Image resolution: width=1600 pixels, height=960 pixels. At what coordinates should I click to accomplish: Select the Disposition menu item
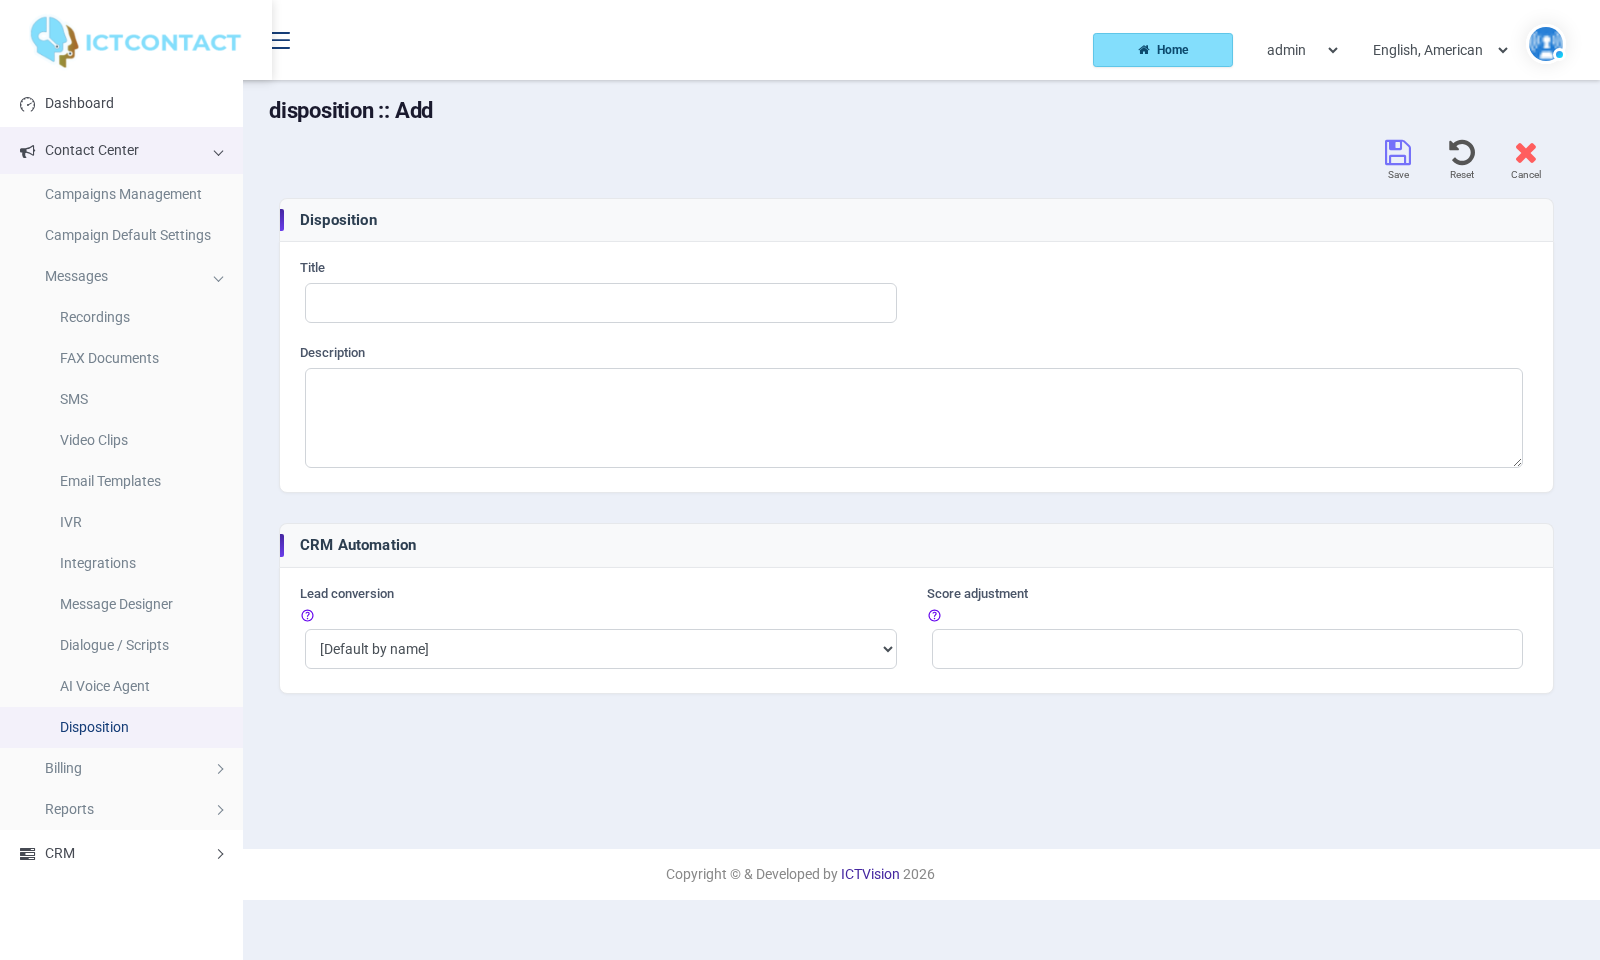click(x=94, y=727)
